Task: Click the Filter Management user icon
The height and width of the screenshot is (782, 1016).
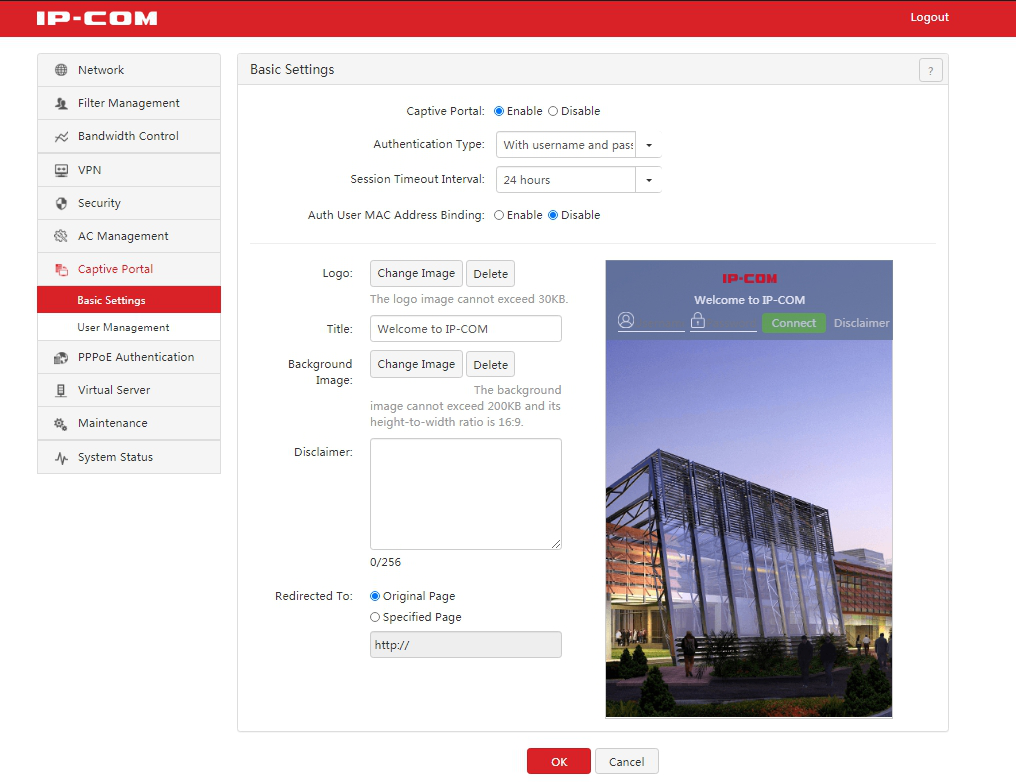Action: (x=61, y=103)
